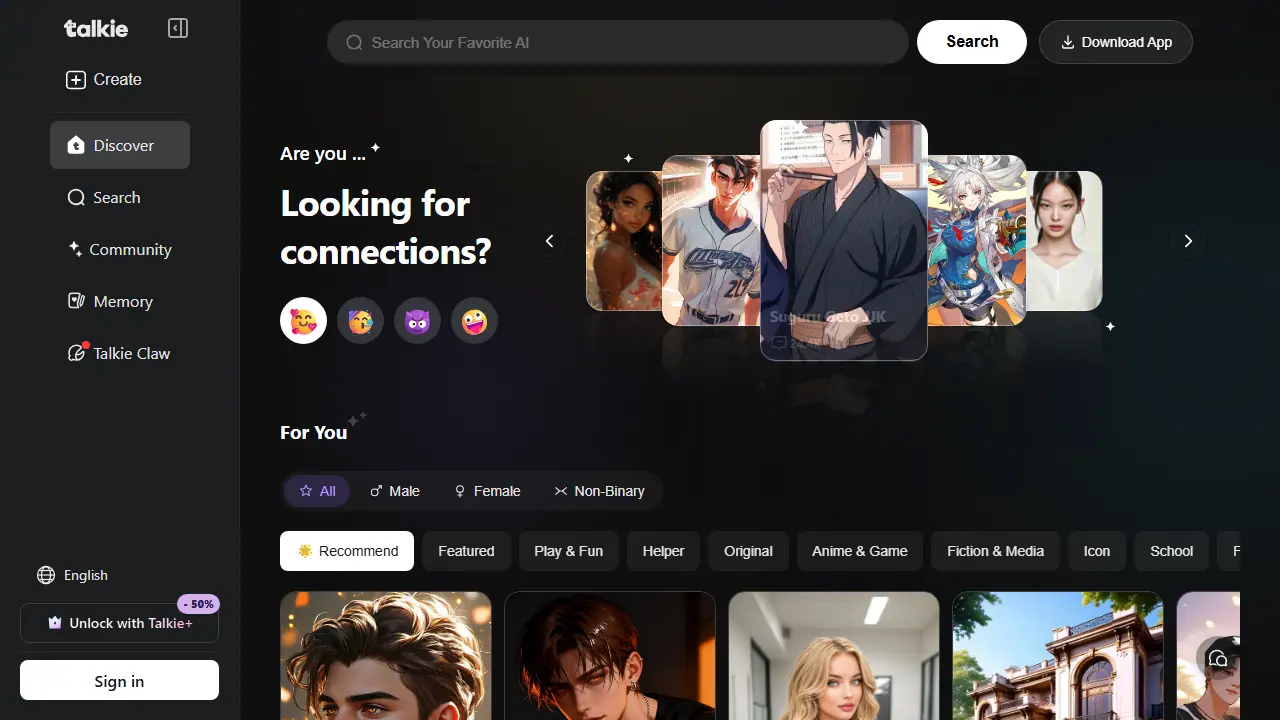Image resolution: width=1280 pixels, height=720 pixels.
Task: Open Suguru Geto character card
Action: point(844,240)
